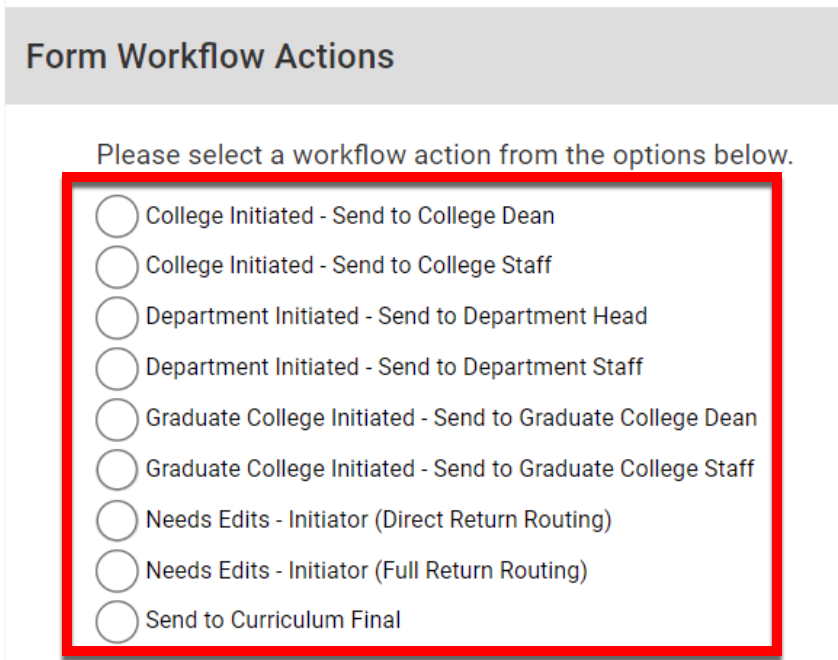Select the Send to Curriculum Final radio circle

[116, 621]
